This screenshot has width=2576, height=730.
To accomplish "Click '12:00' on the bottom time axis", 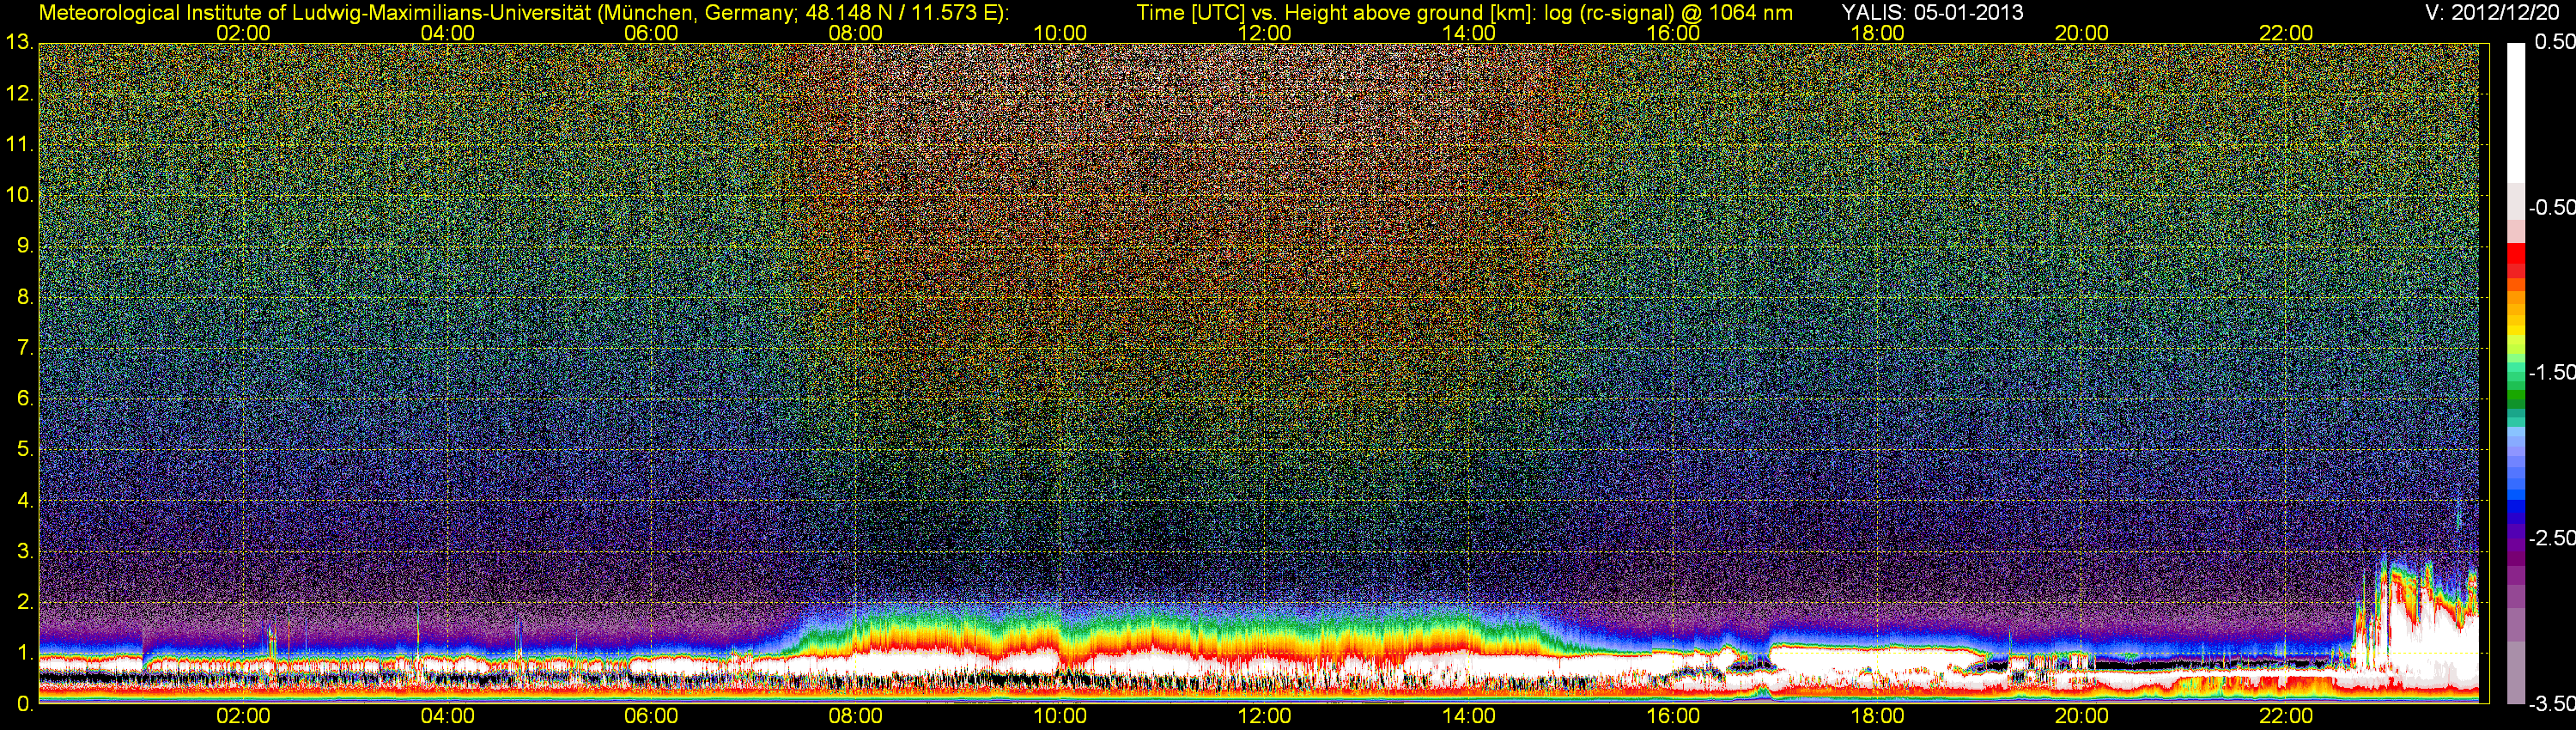I will pos(1265,716).
